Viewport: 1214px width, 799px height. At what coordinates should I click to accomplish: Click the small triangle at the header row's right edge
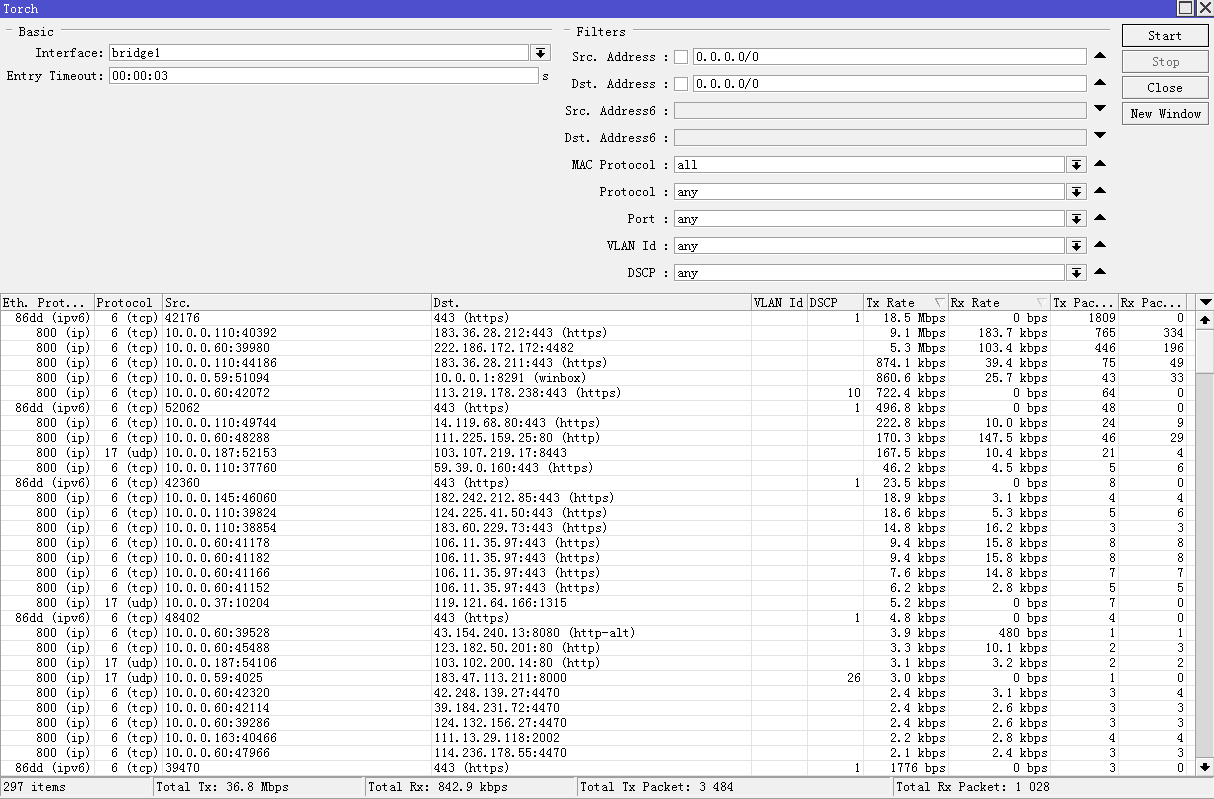pyautogui.click(x=1205, y=302)
